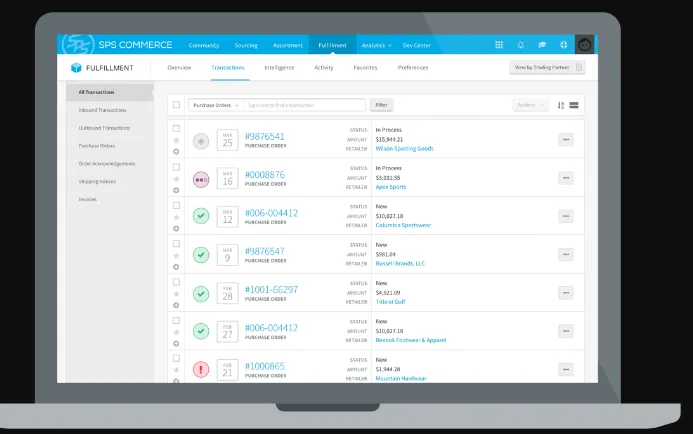Image resolution: width=693 pixels, height=434 pixels.
Task: Click the green check icon for #9876547
Action: click(x=201, y=255)
